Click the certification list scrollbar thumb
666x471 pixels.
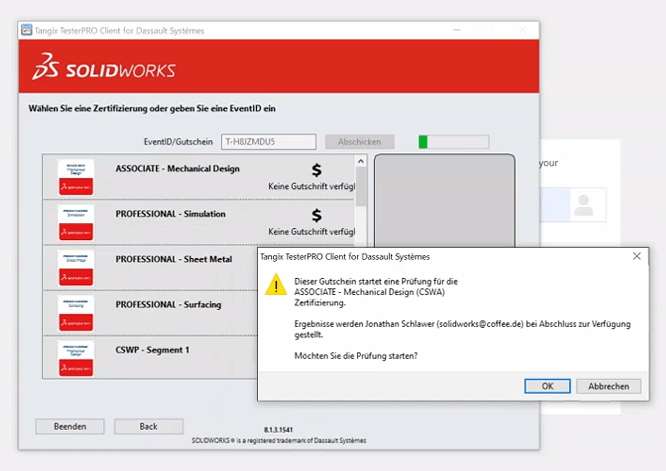pos(361,187)
